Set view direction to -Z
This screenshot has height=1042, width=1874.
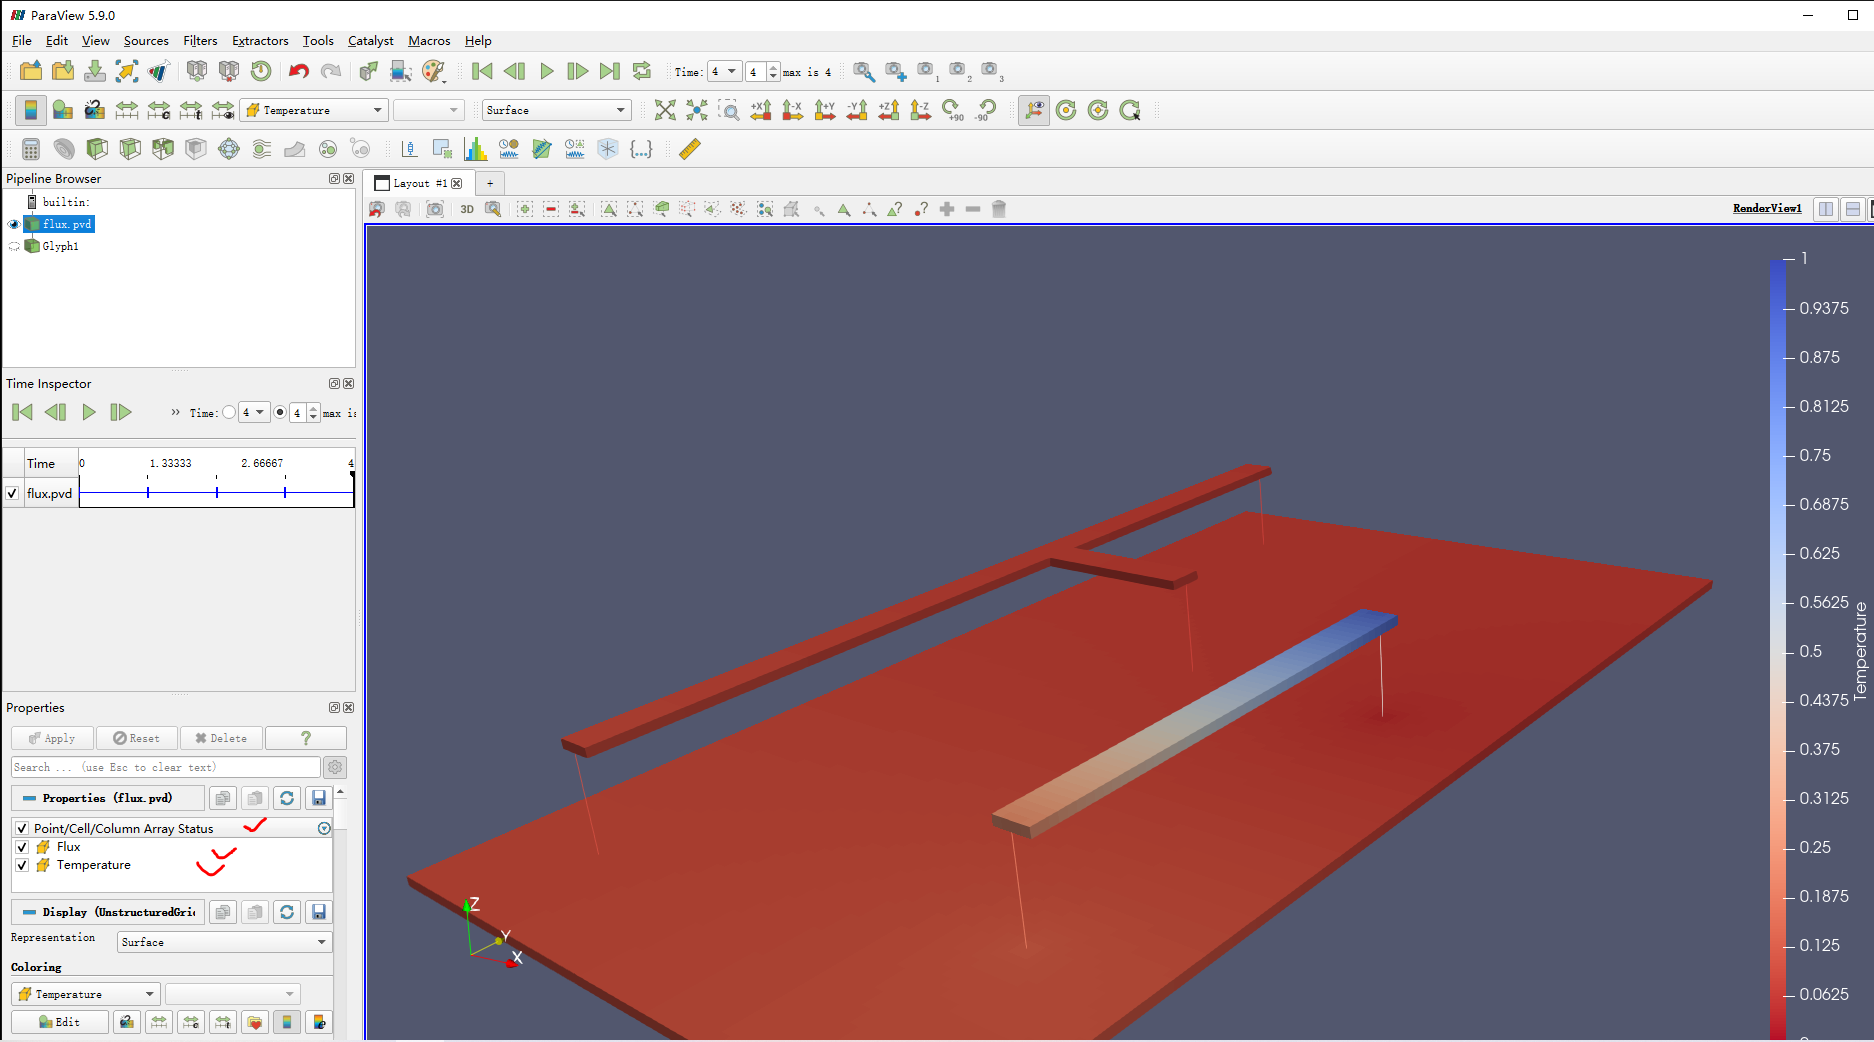(921, 110)
